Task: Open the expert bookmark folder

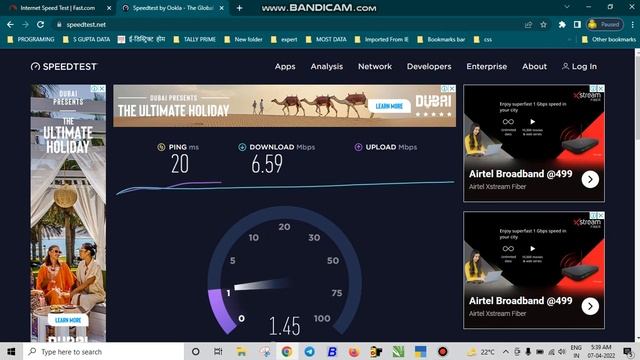Action: [284, 40]
